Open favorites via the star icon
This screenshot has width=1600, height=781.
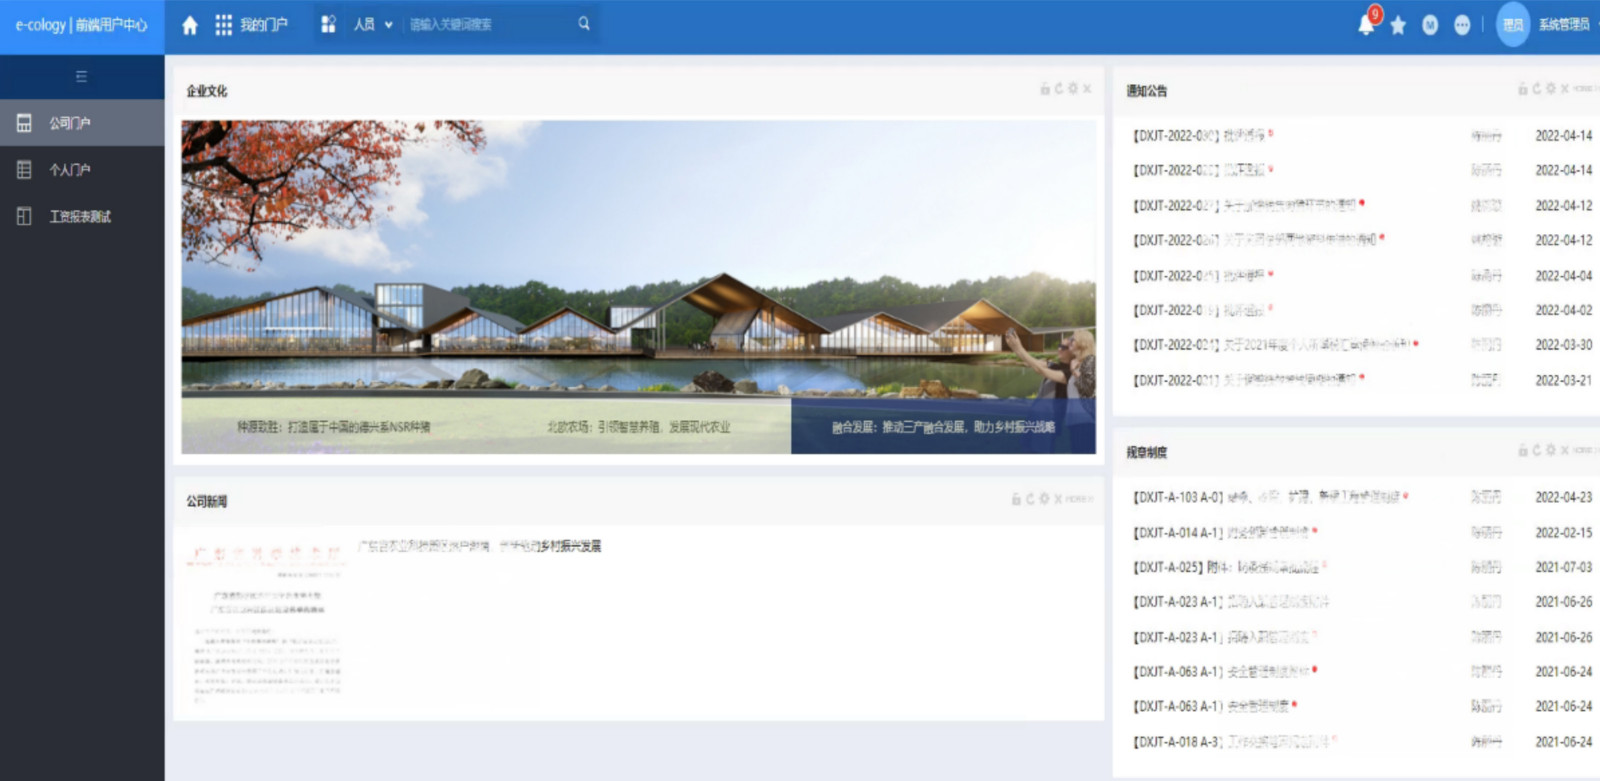click(x=1398, y=25)
